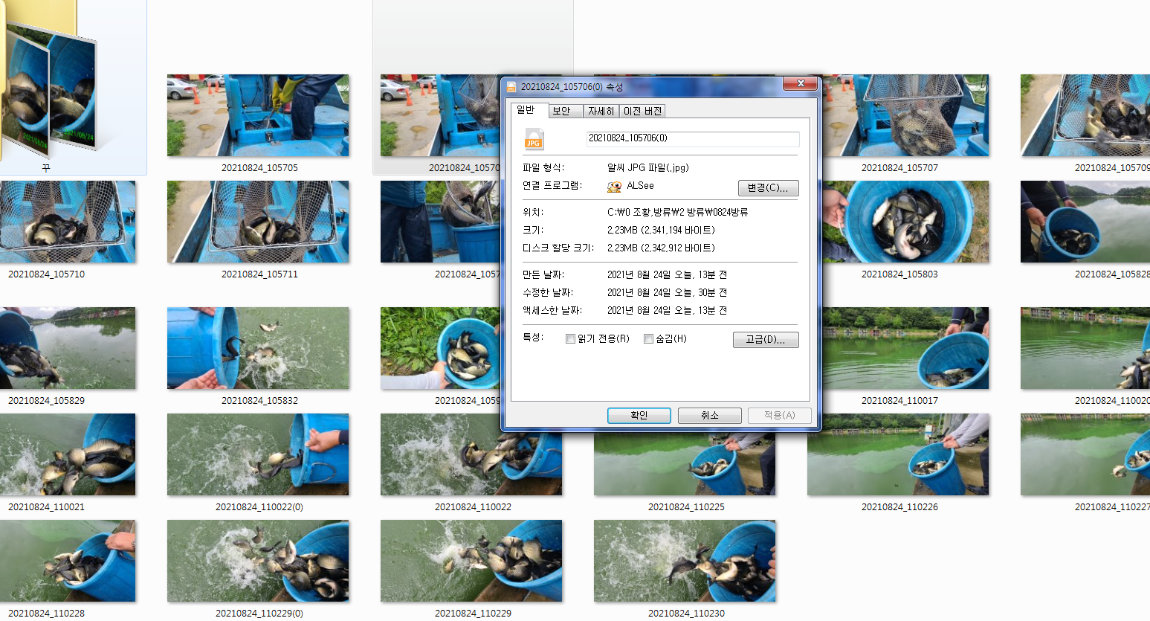
Task: Toggle the 숨김 (hidden) attribute checkbox
Action: tap(648, 339)
